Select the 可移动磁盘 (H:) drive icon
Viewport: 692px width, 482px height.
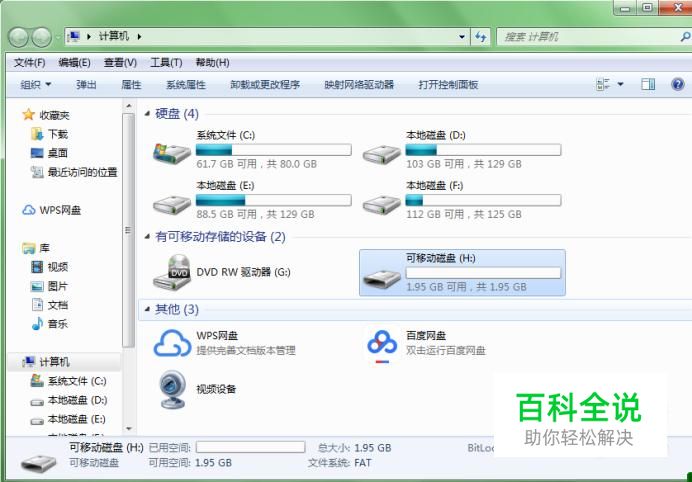(x=381, y=278)
